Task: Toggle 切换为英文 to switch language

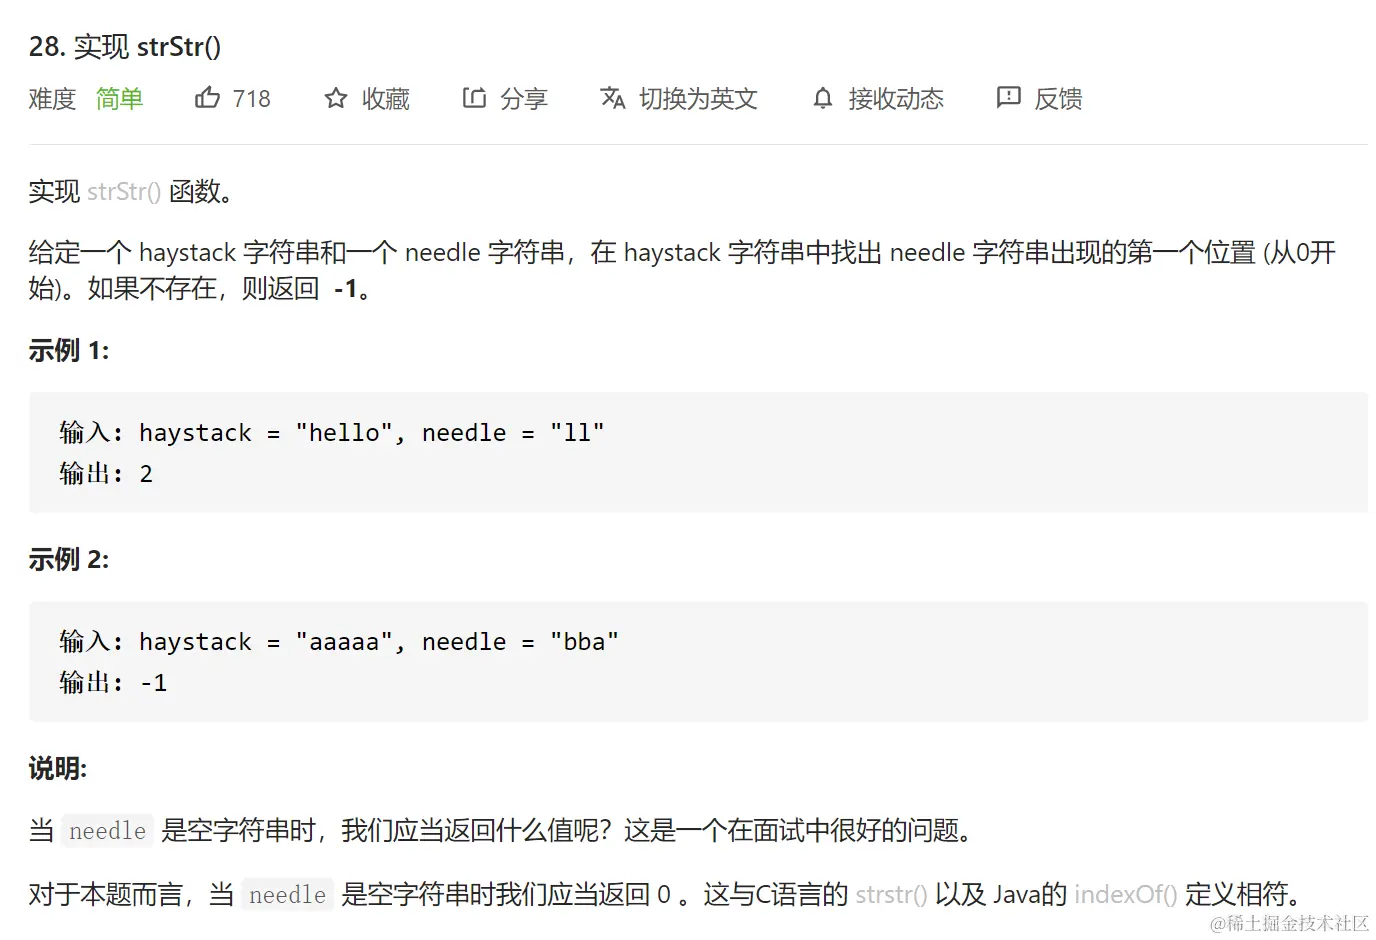Action: (x=698, y=99)
